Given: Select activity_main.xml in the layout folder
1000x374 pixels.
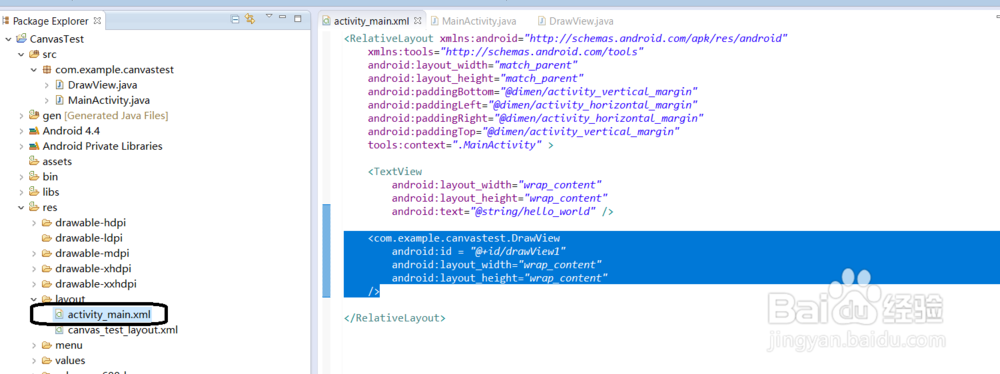Looking at the screenshot, I should (x=109, y=314).
